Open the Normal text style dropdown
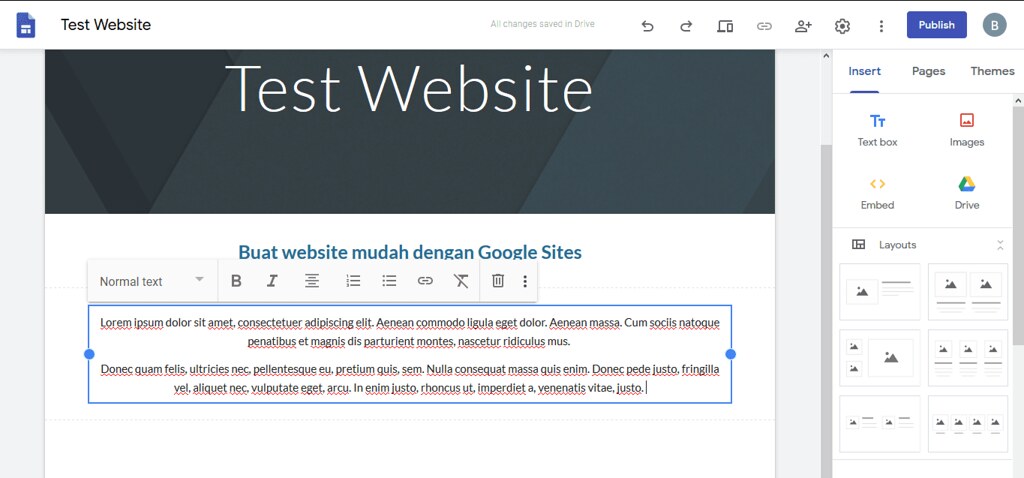The height and width of the screenshot is (478, 1024). coord(152,281)
